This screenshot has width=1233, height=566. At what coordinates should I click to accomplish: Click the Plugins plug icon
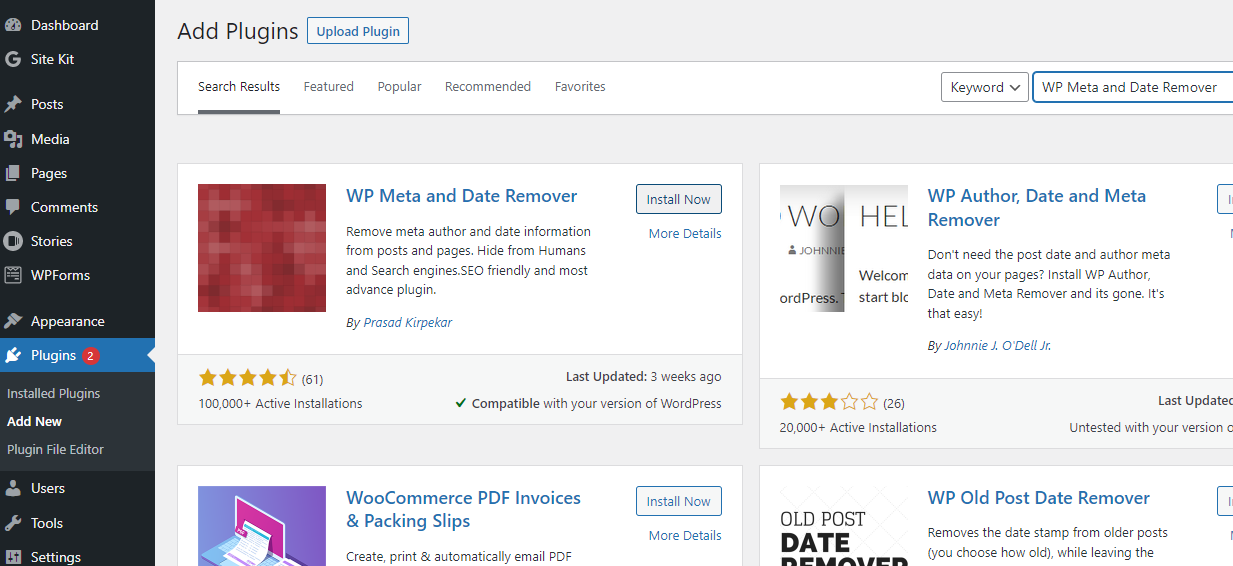point(13,355)
